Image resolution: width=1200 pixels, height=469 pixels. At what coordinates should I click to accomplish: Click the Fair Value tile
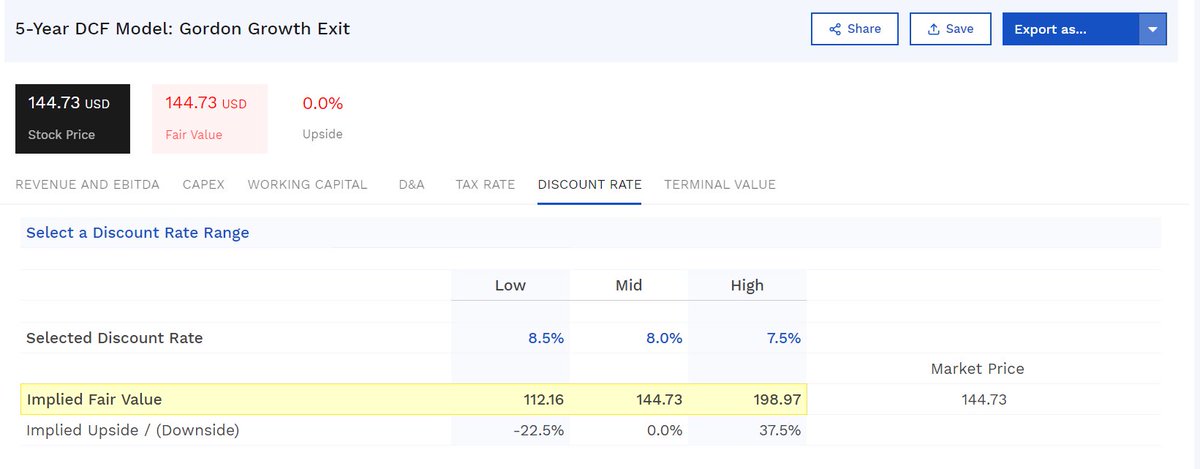coord(209,118)
